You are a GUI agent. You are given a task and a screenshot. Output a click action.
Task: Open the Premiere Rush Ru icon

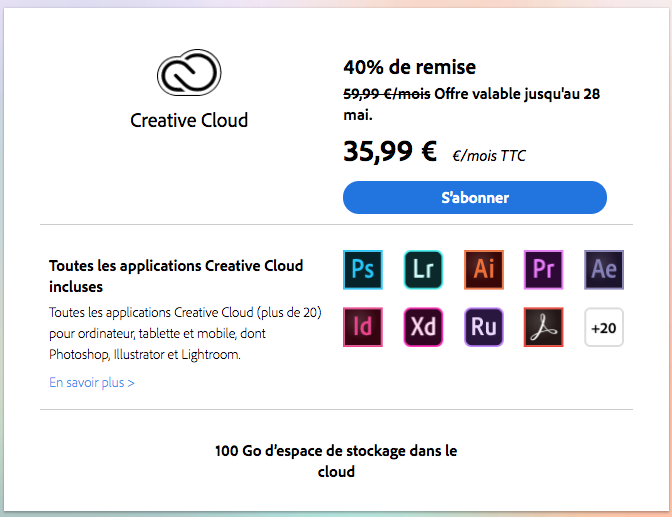(x=484, y=327)
